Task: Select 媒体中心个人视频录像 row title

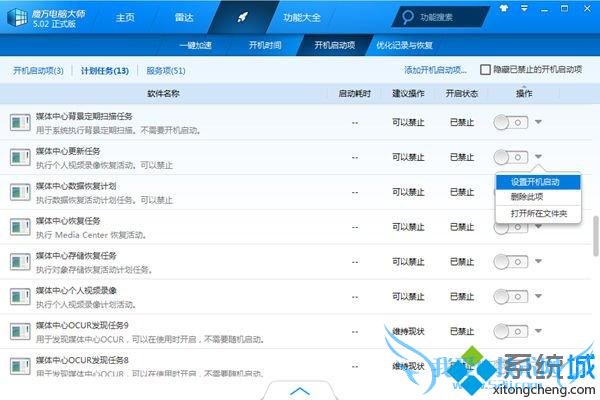Action: (76, 291)
